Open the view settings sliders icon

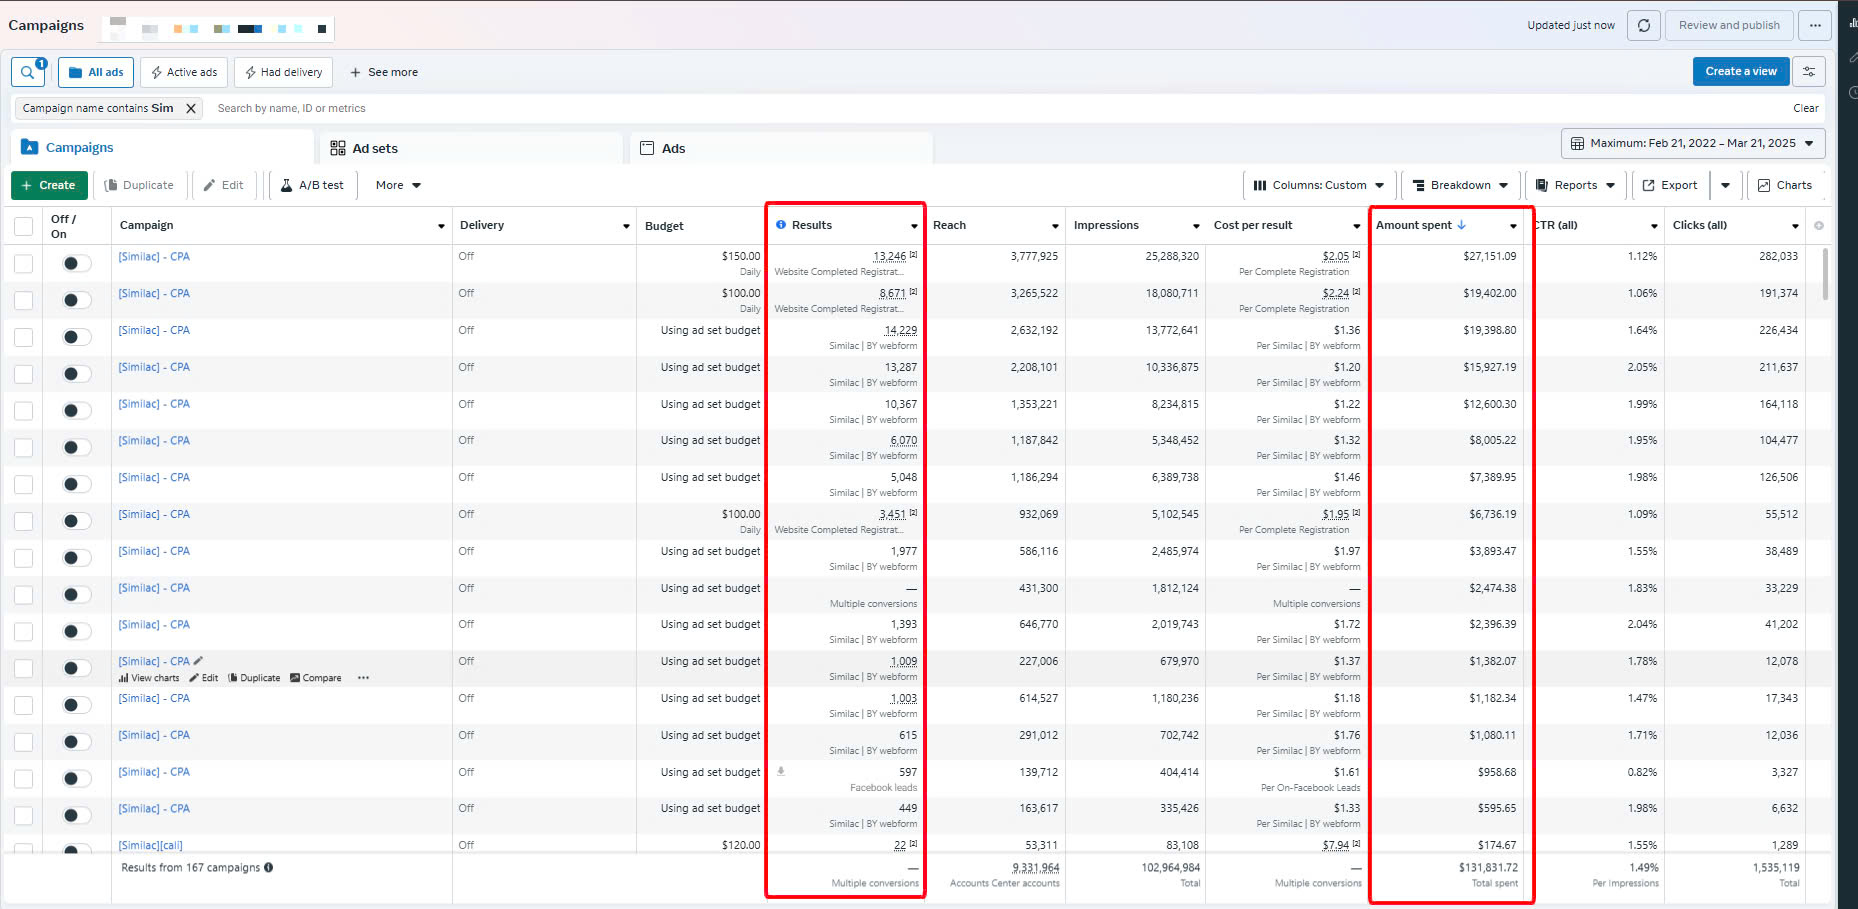tap(1809, 71)
